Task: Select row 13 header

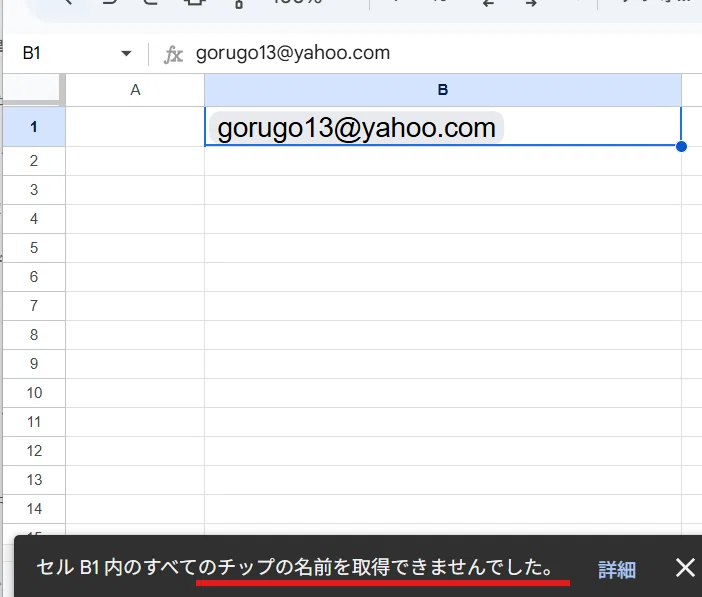Action: (x=34, y=480)
